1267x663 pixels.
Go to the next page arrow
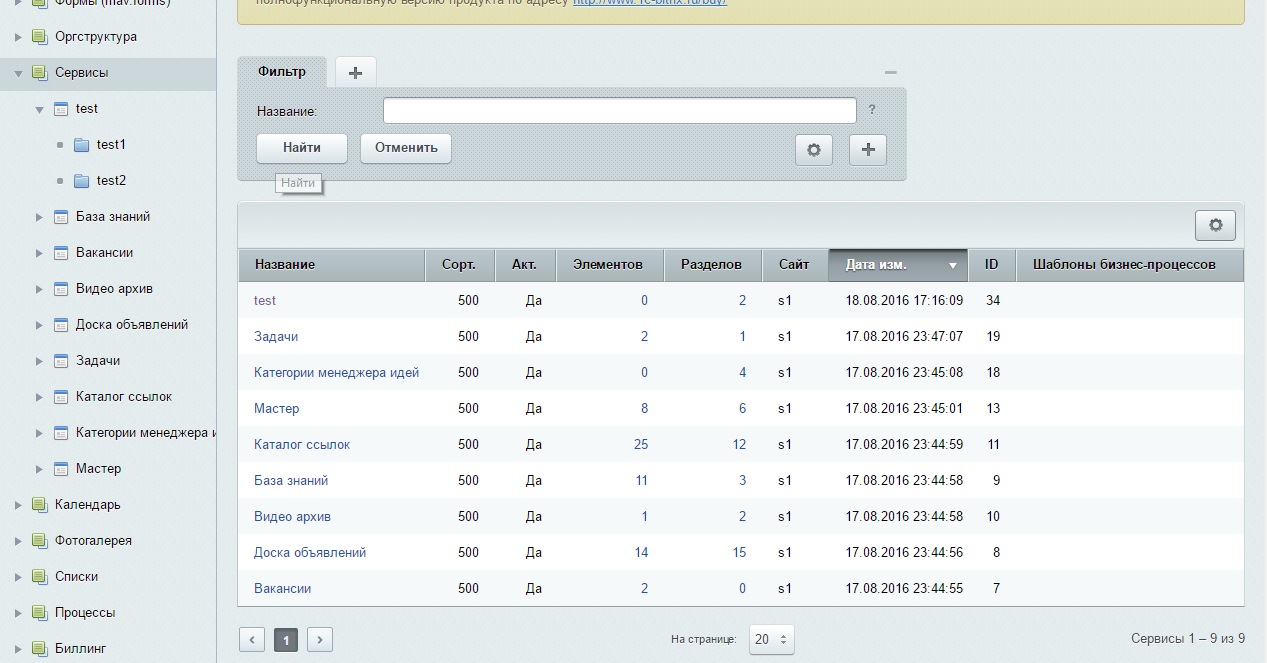319,639
